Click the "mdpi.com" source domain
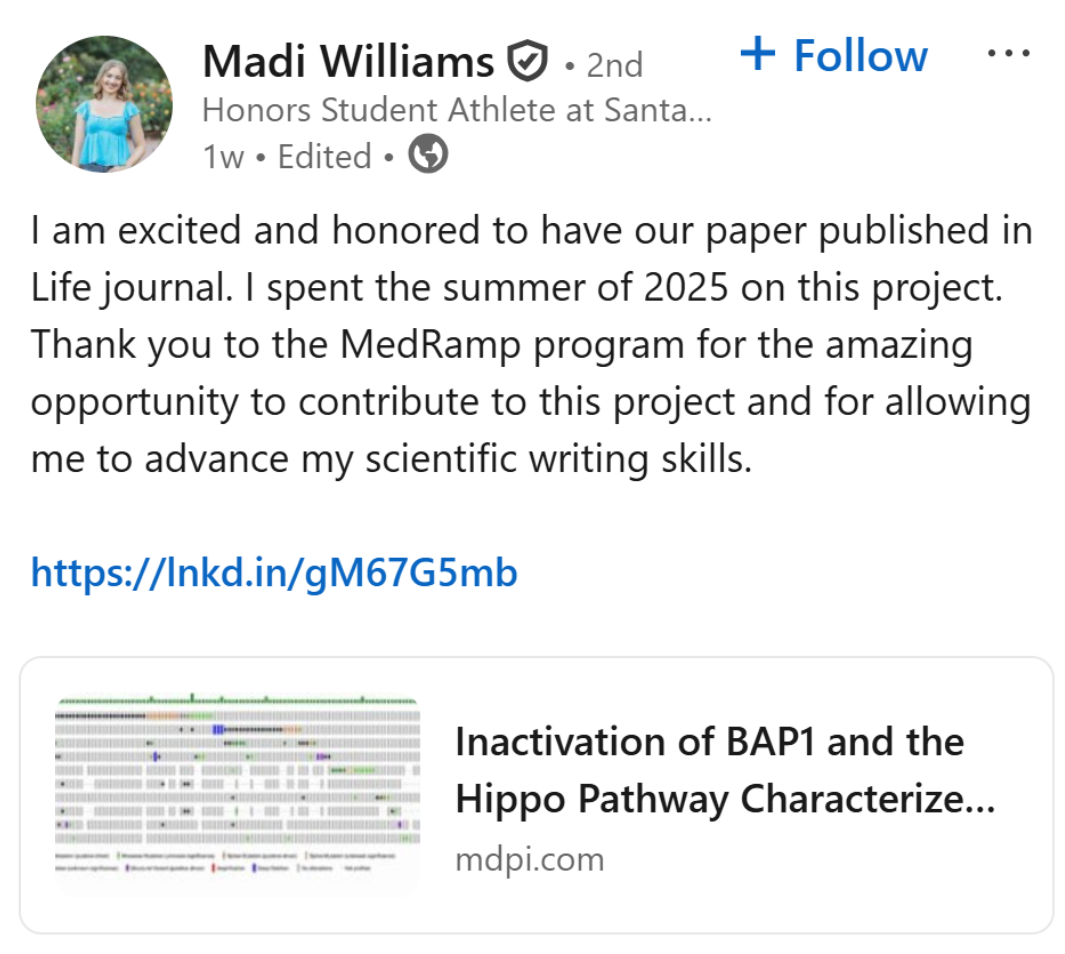The image size is (1065, 954). pyautogui.click(x=529, y=859)
